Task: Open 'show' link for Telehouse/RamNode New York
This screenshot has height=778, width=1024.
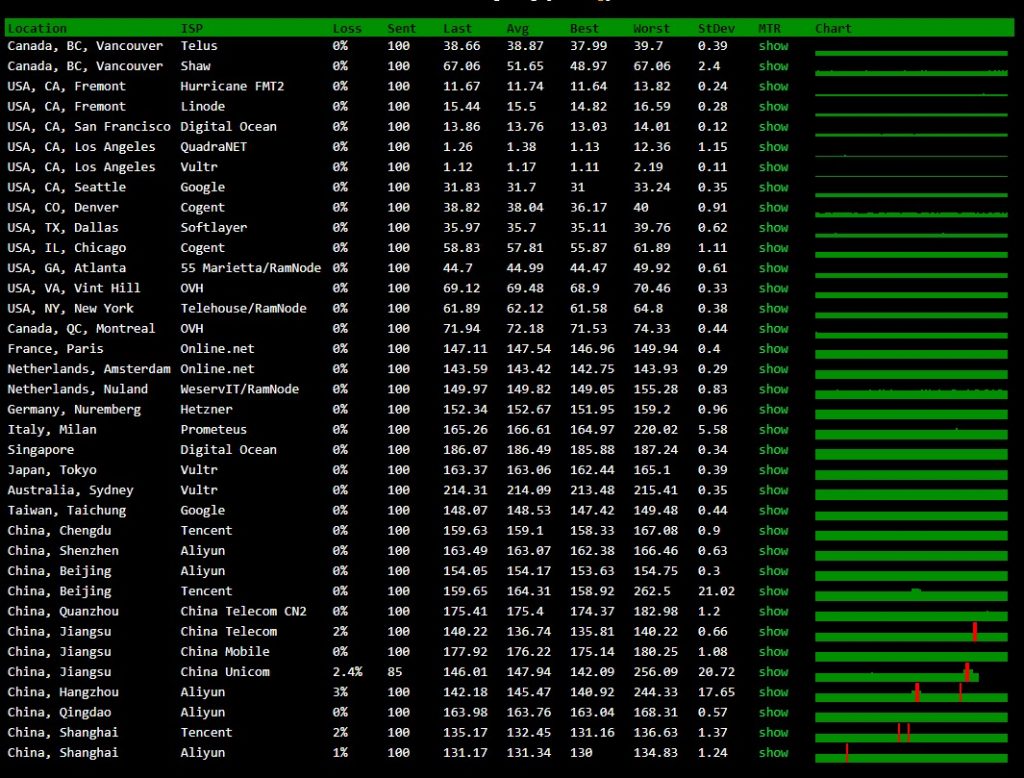Action: (x=773, y=308)
